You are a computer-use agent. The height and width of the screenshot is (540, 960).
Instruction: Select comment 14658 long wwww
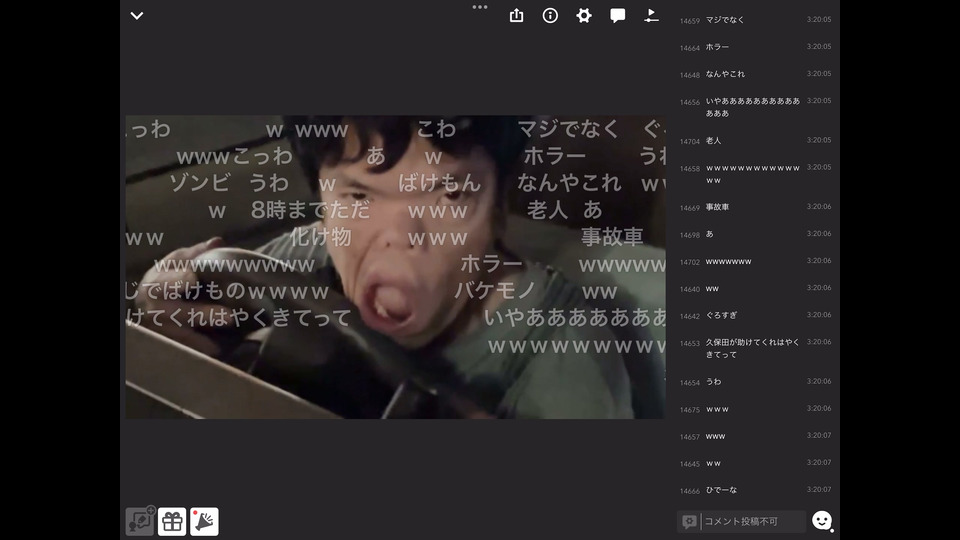click(x=756, y=174)
